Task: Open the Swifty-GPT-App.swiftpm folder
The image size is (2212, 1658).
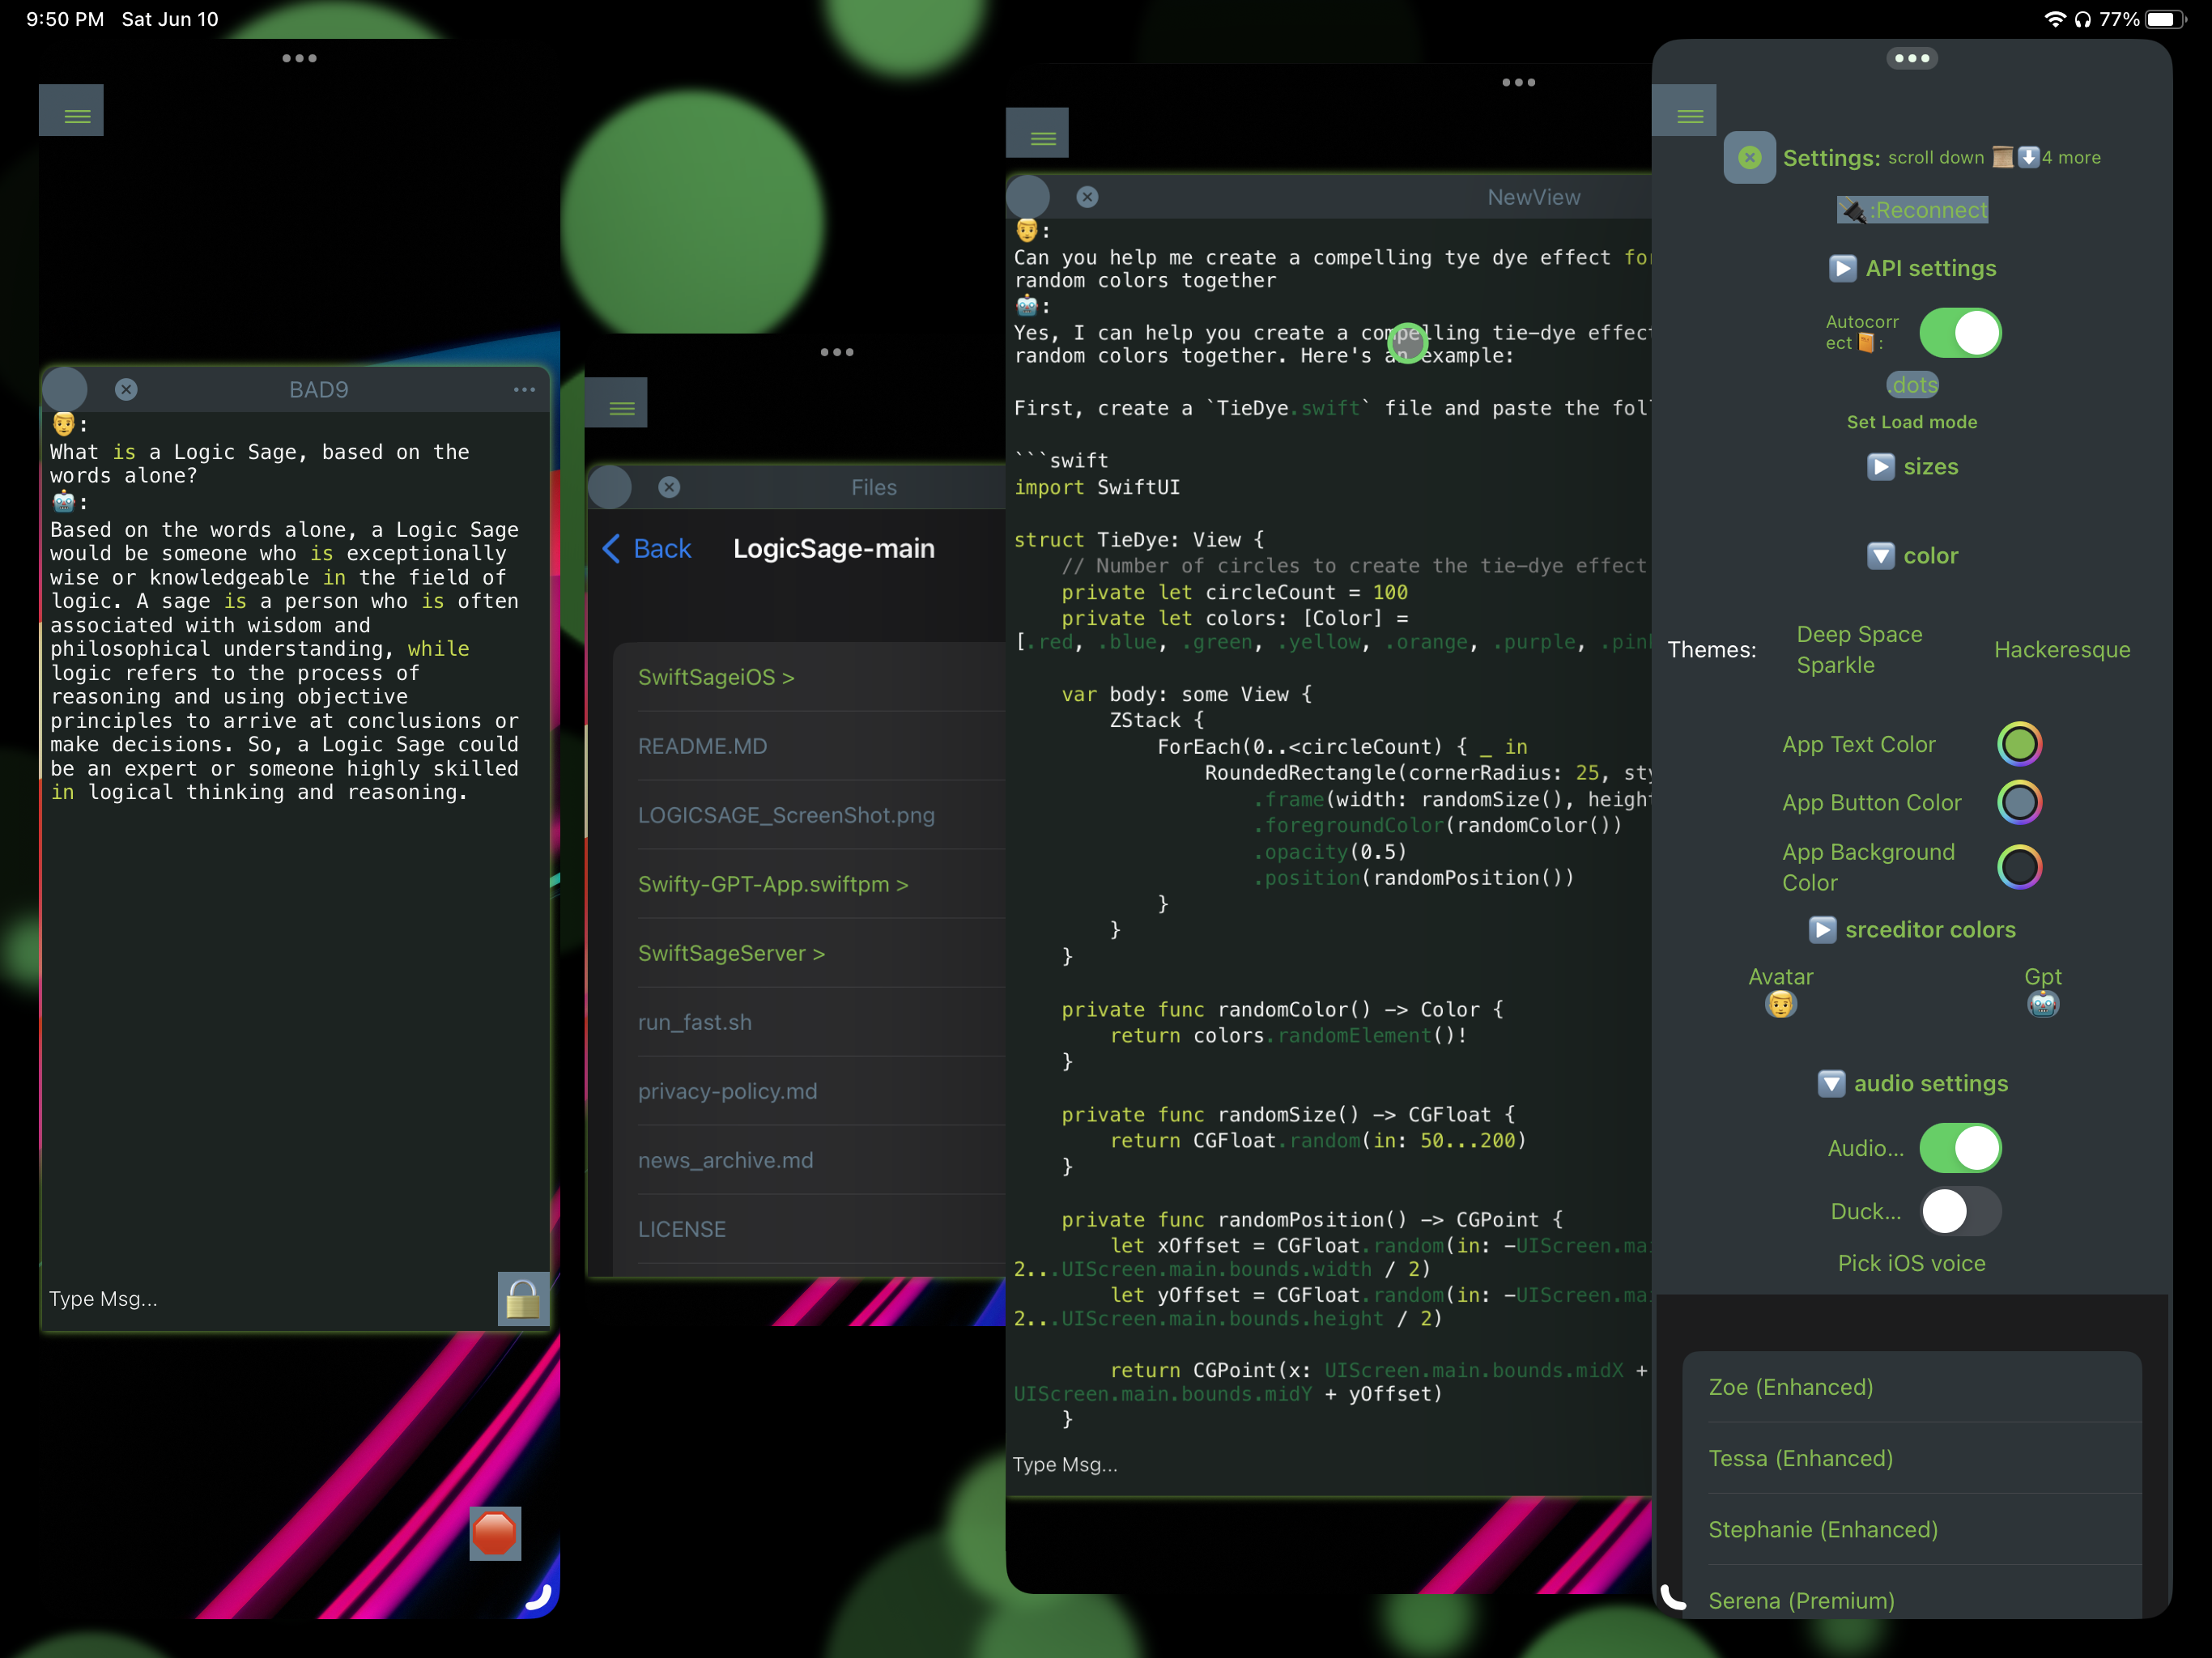Action: 773,884
